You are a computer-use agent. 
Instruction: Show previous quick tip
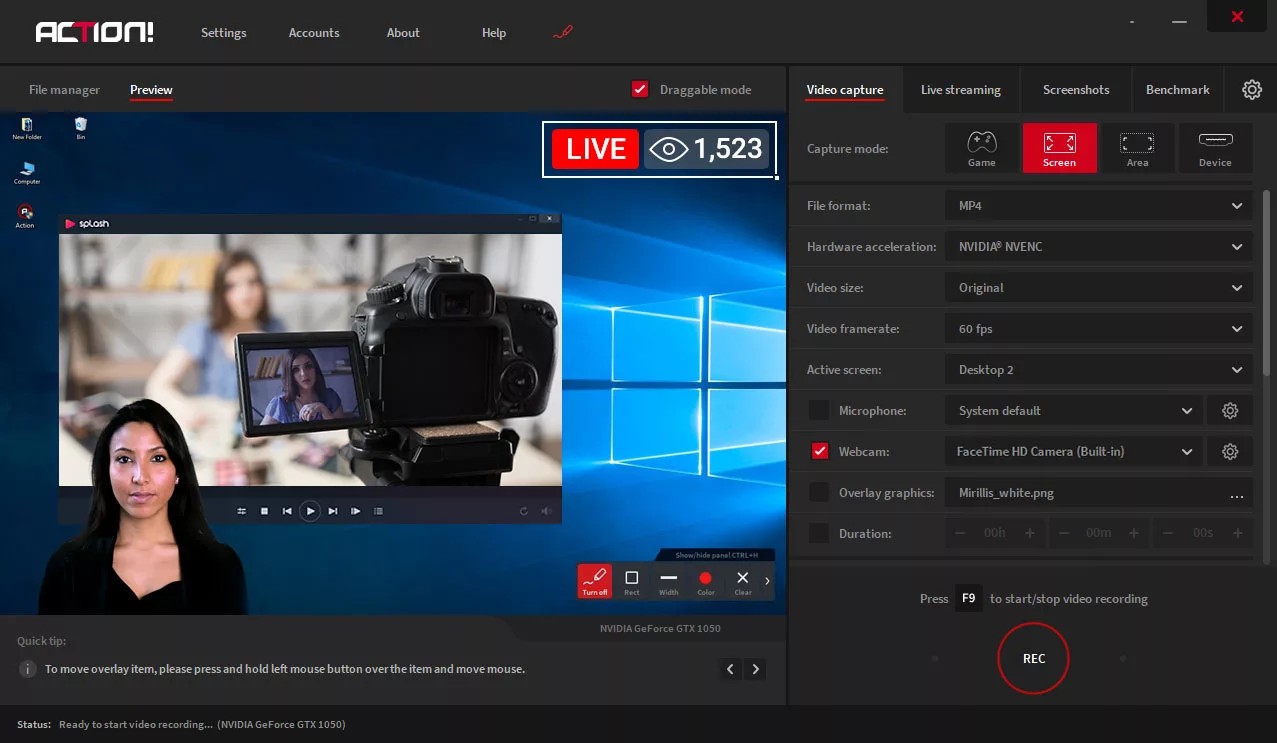tap(731, 669)
